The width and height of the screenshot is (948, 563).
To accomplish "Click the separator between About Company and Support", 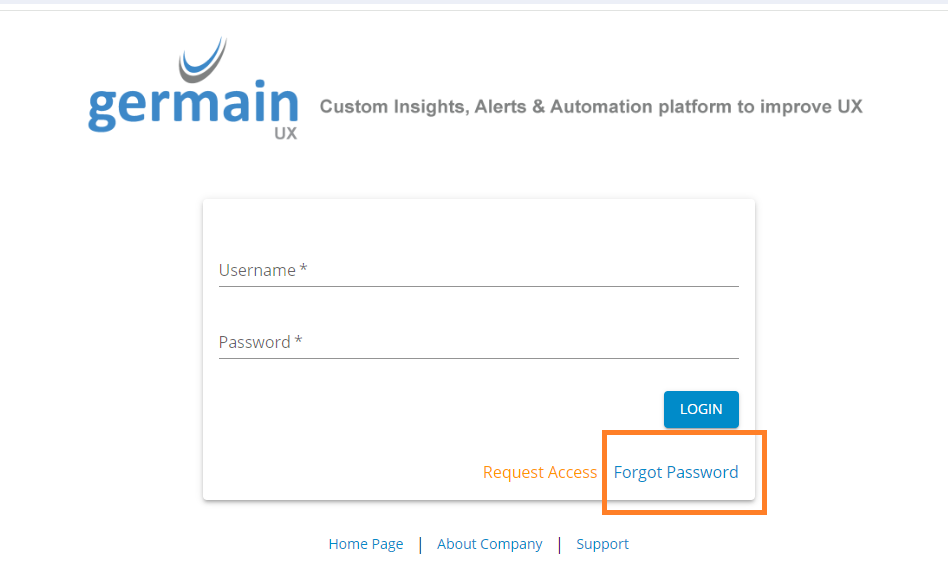I will [x=559, y=544].
